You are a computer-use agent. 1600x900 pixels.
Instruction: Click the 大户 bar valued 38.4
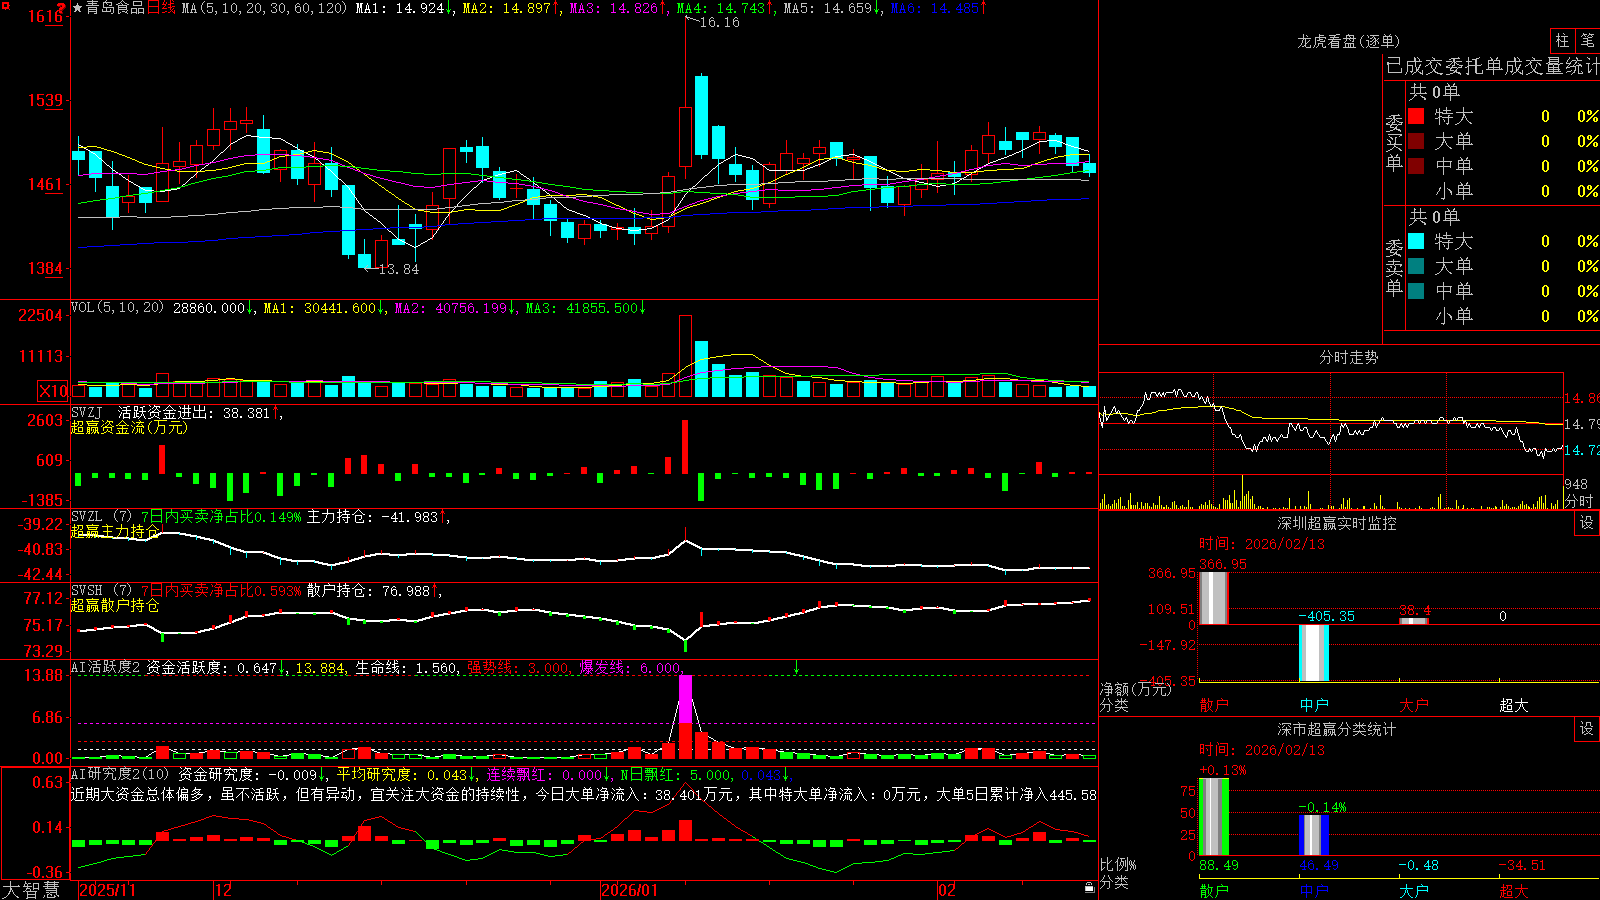[1414, 621]
